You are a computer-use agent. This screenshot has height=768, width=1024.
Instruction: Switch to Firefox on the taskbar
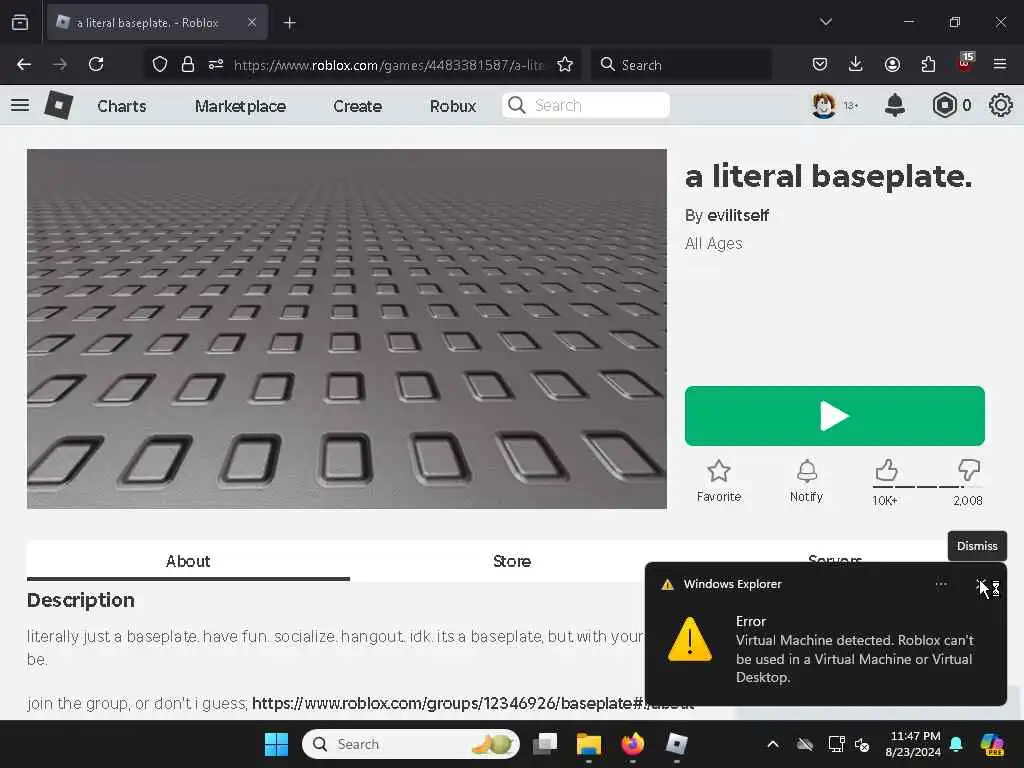click(632, 744)
